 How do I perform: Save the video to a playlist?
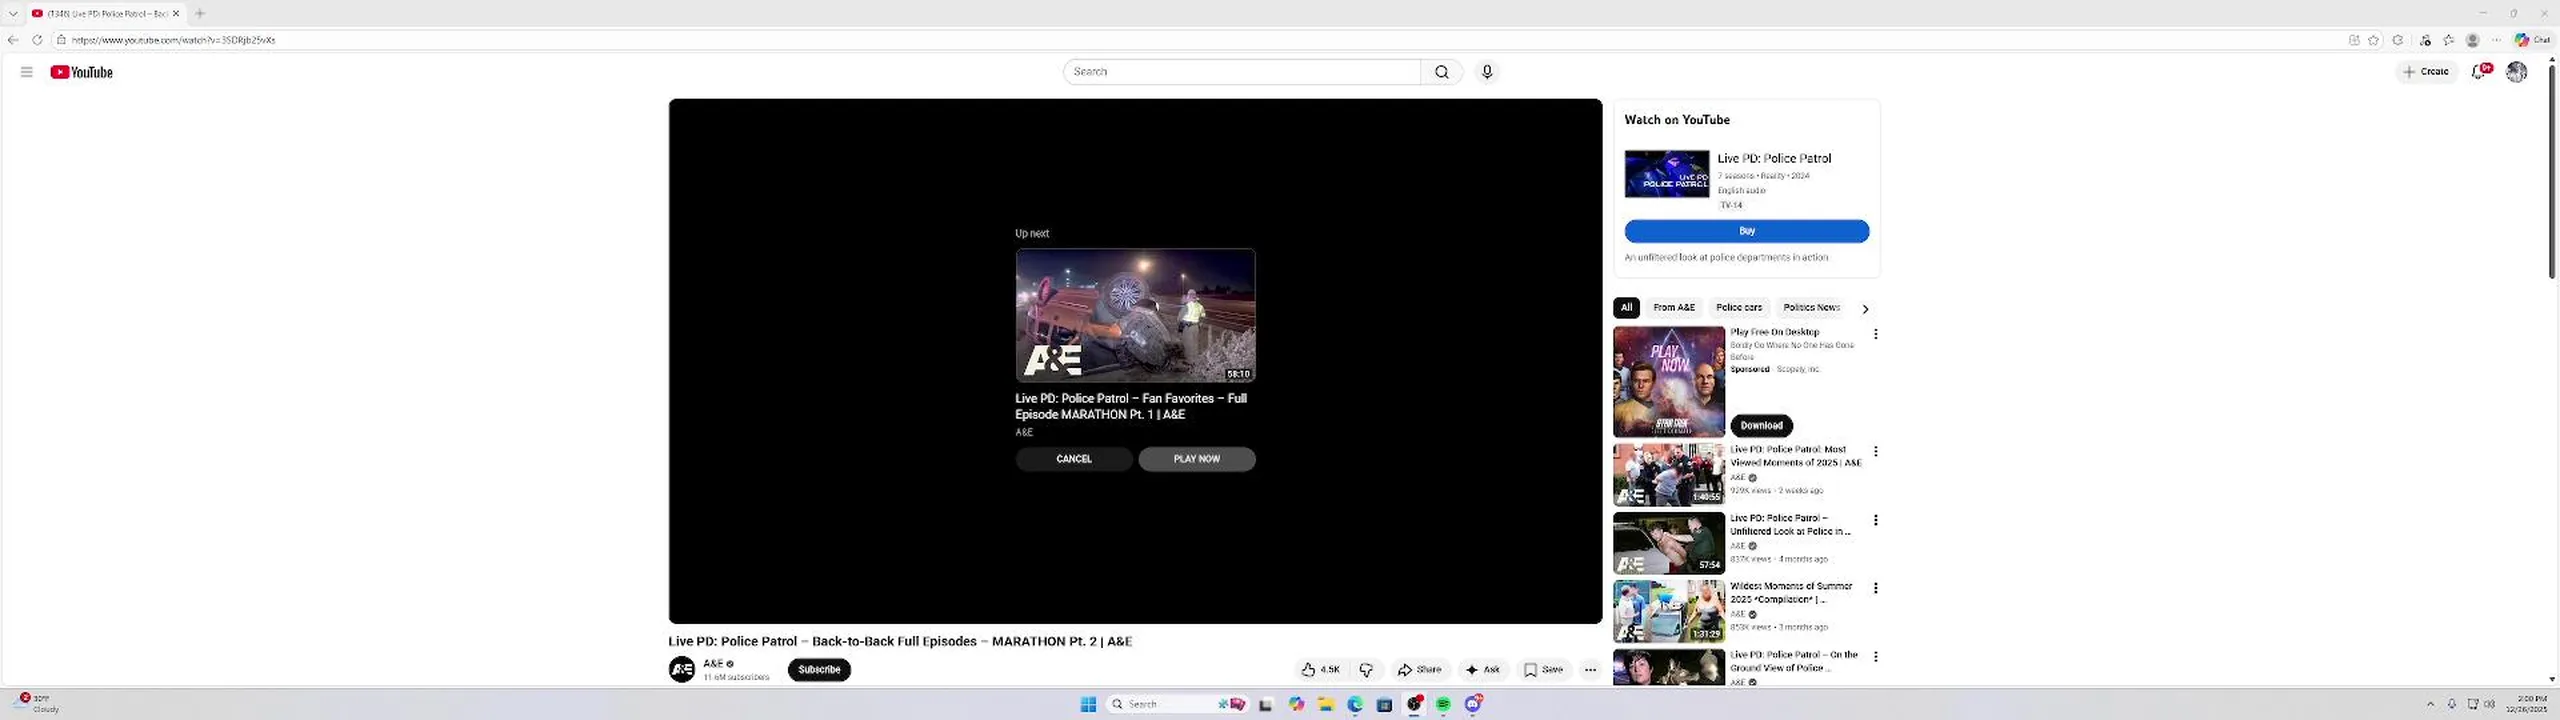[x=1543, y=670]
